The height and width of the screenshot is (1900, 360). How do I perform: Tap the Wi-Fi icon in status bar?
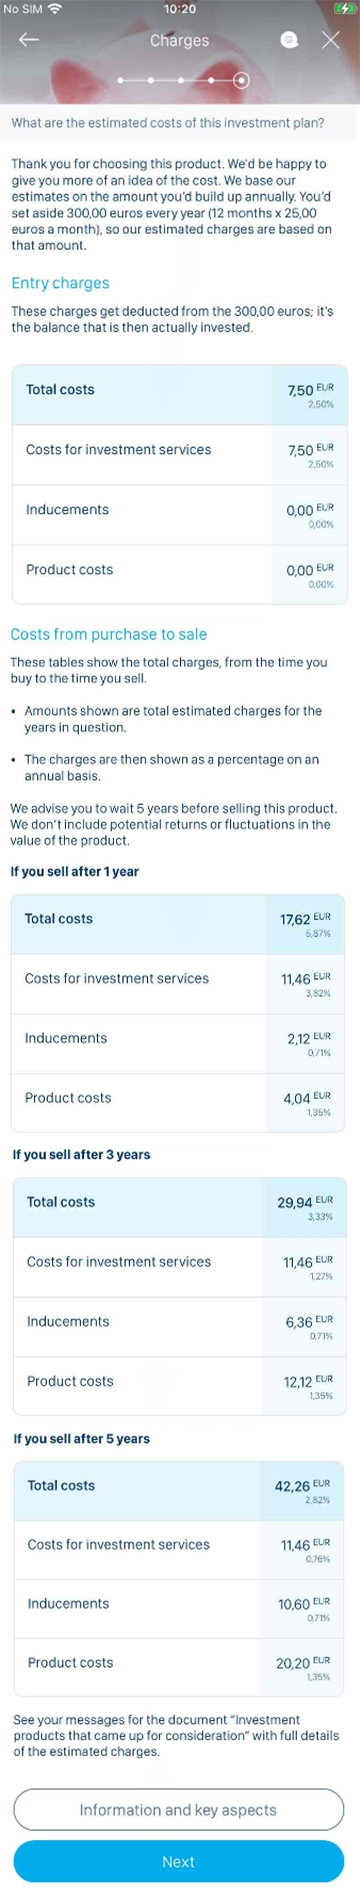pos(54,9)
